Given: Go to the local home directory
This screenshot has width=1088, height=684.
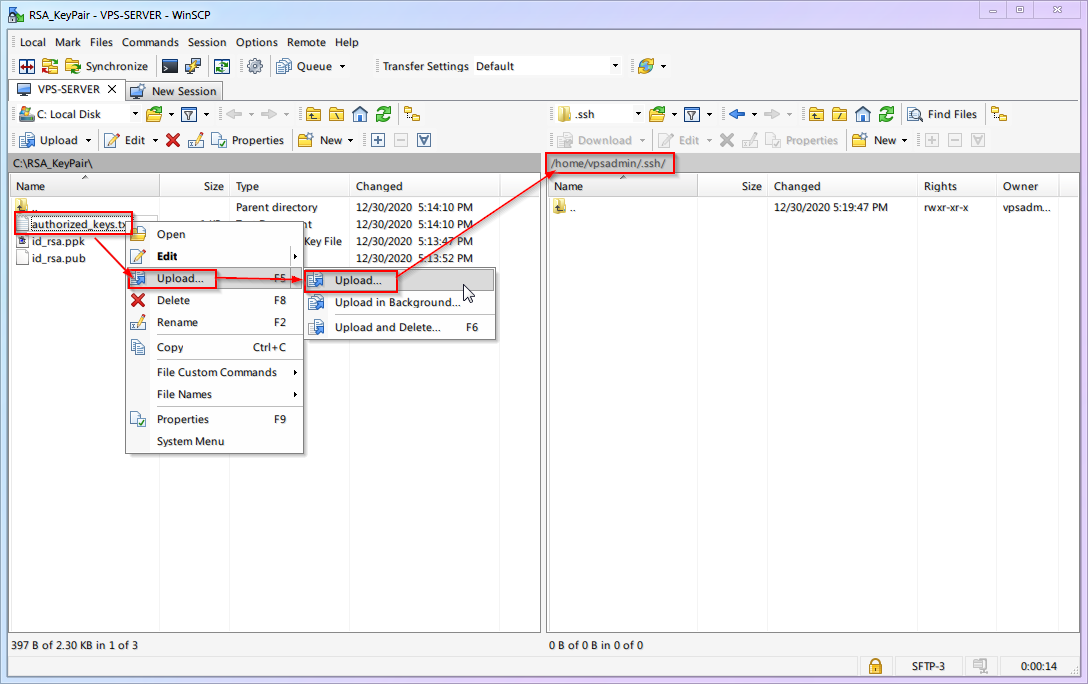Looking at the screenshot, I should click(x=360, y=114).
